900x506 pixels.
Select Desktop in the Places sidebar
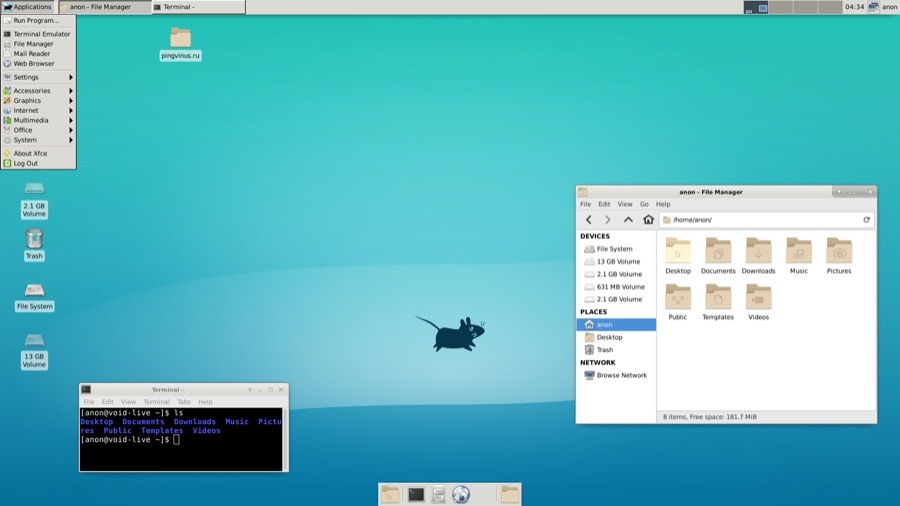[616, 337]
